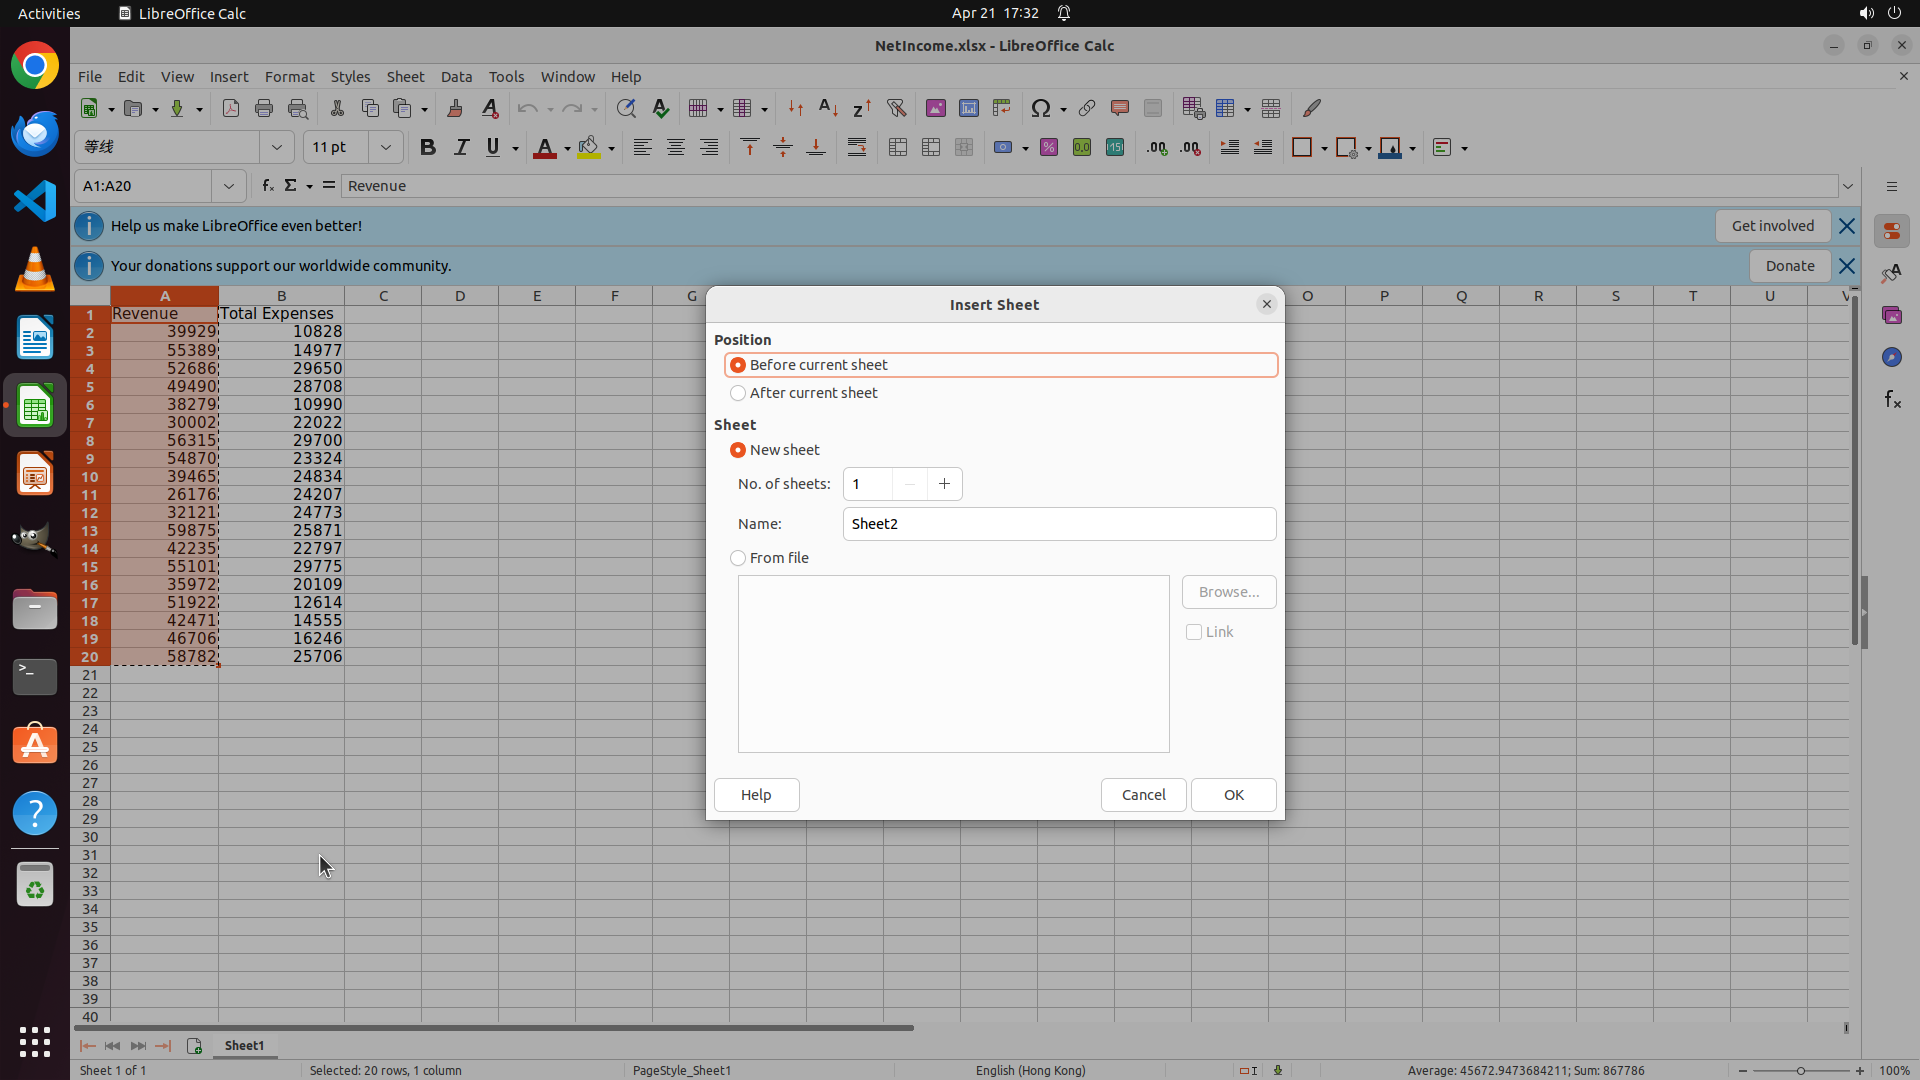Expand the font name dropdown
The height and width of the screenshot is (1080, 1920).
(277, 148)
